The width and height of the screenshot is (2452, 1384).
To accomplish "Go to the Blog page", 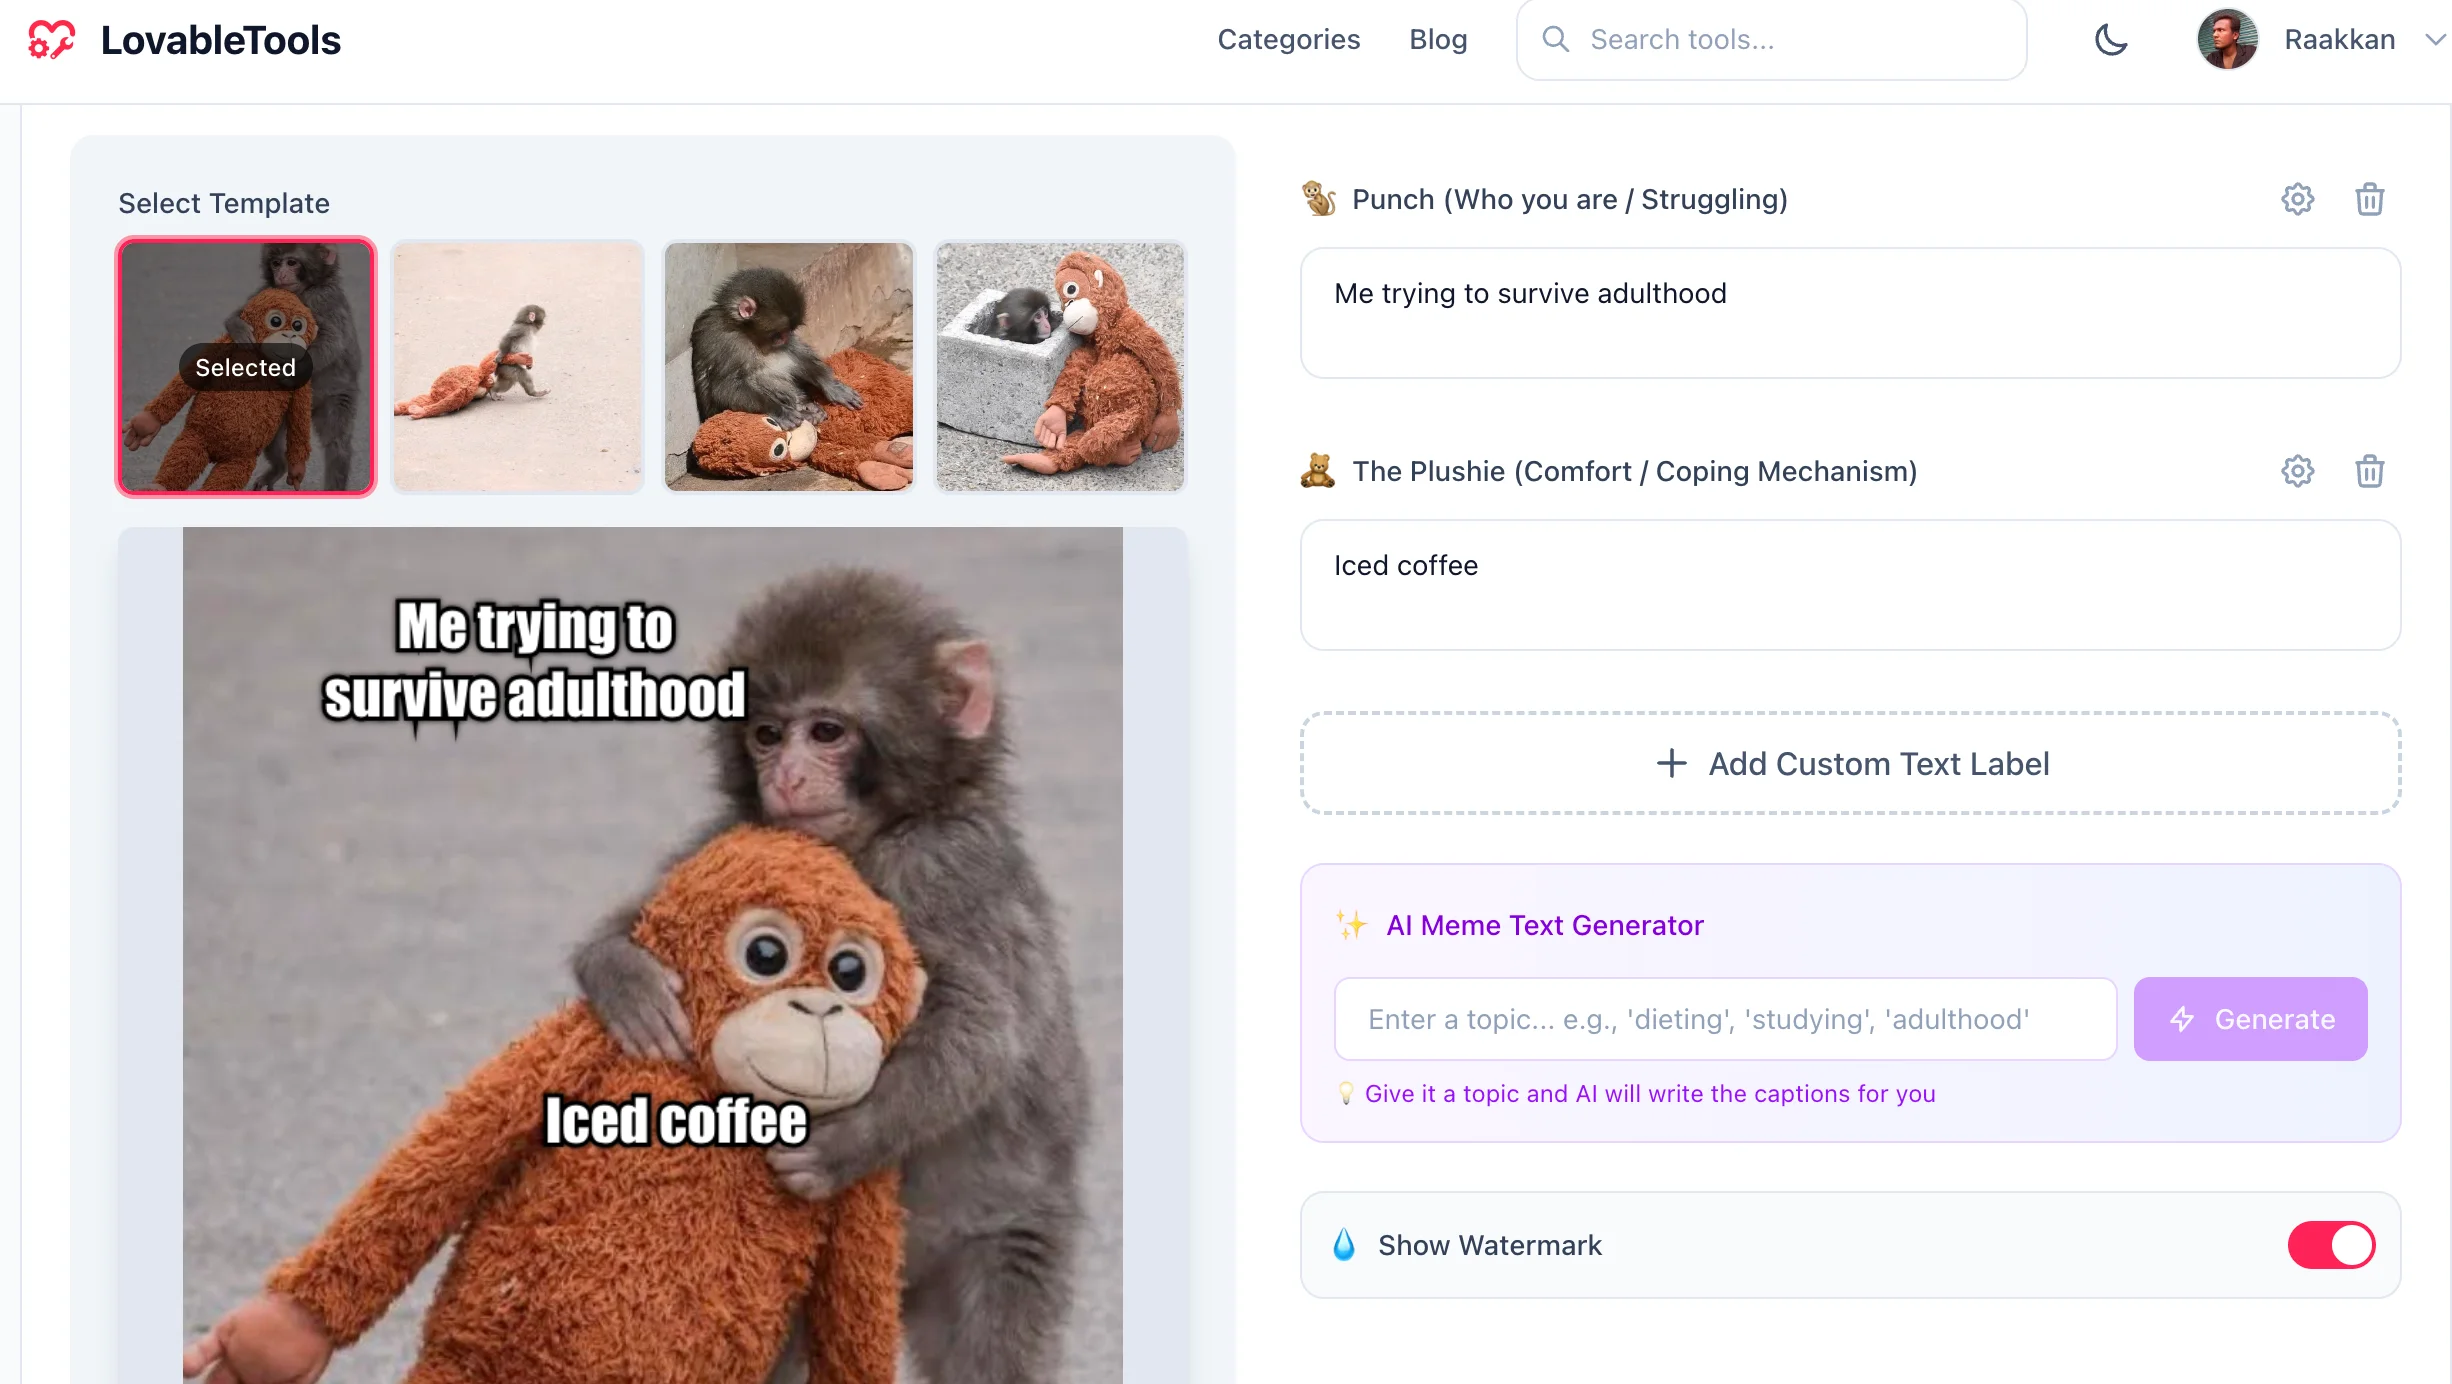I will click(1438, 40).
